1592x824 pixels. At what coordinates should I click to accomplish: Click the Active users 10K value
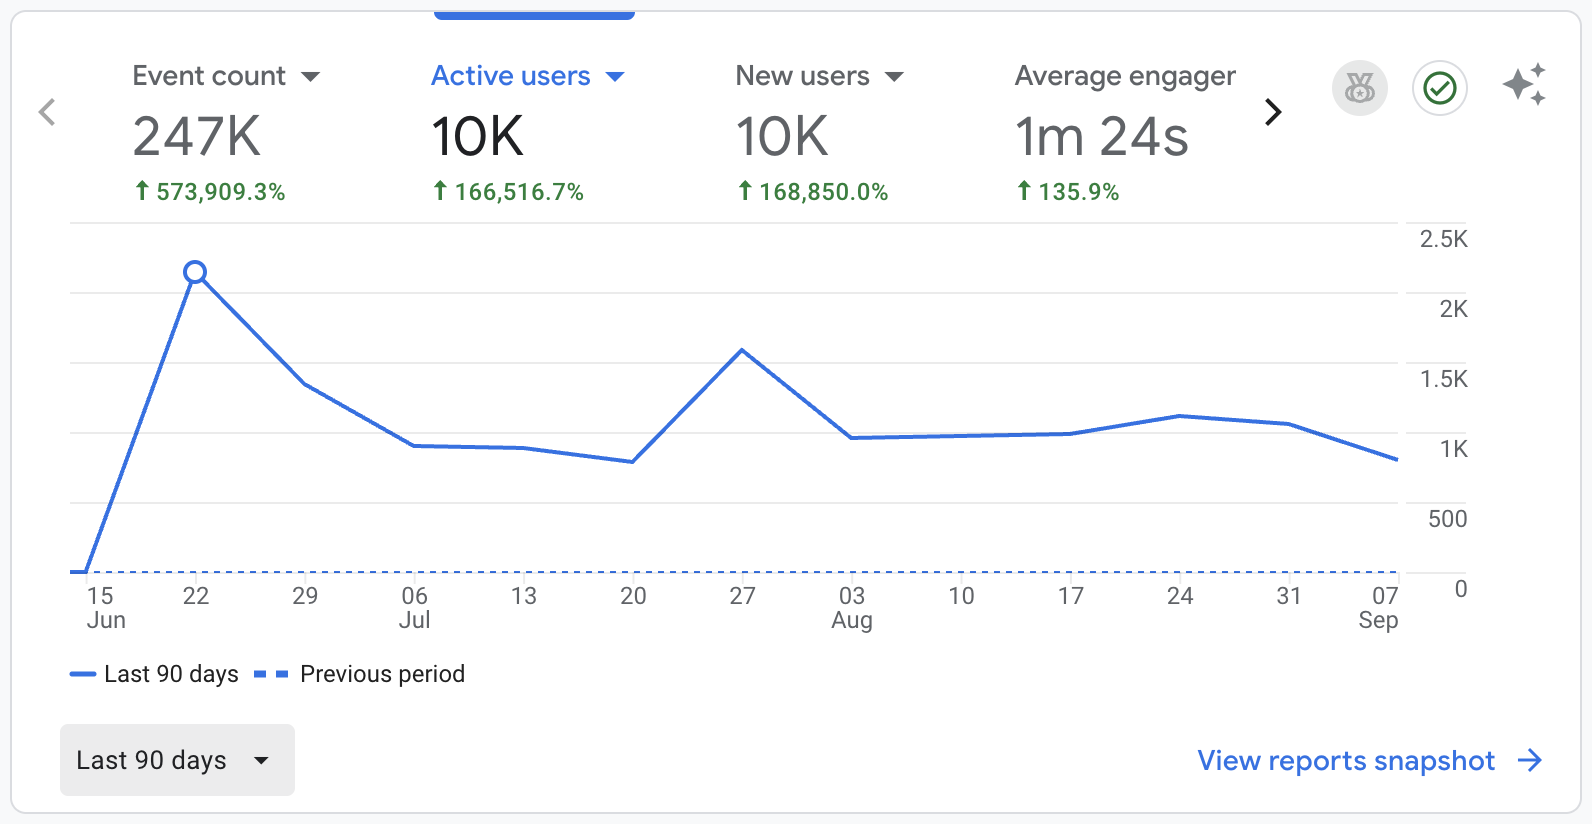[477, 137]
